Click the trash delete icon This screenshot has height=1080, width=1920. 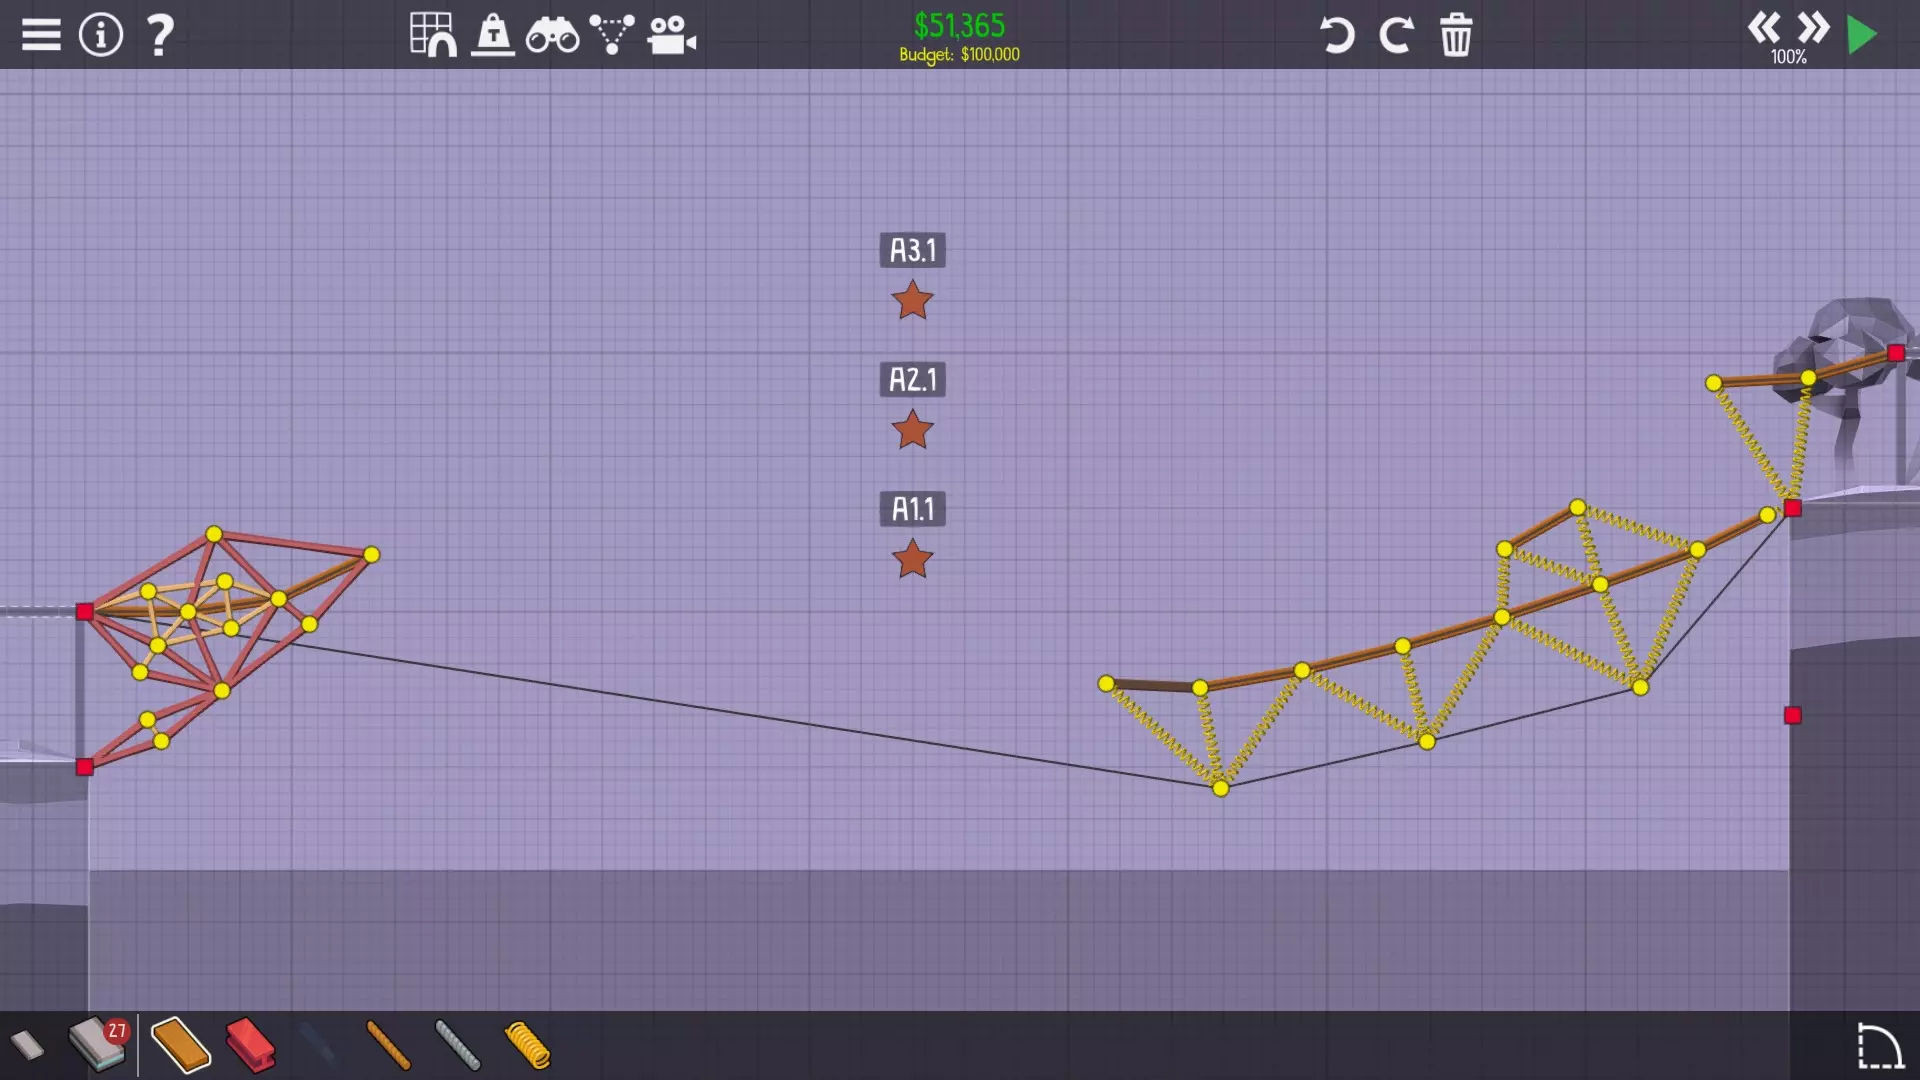pos(1456,35)
